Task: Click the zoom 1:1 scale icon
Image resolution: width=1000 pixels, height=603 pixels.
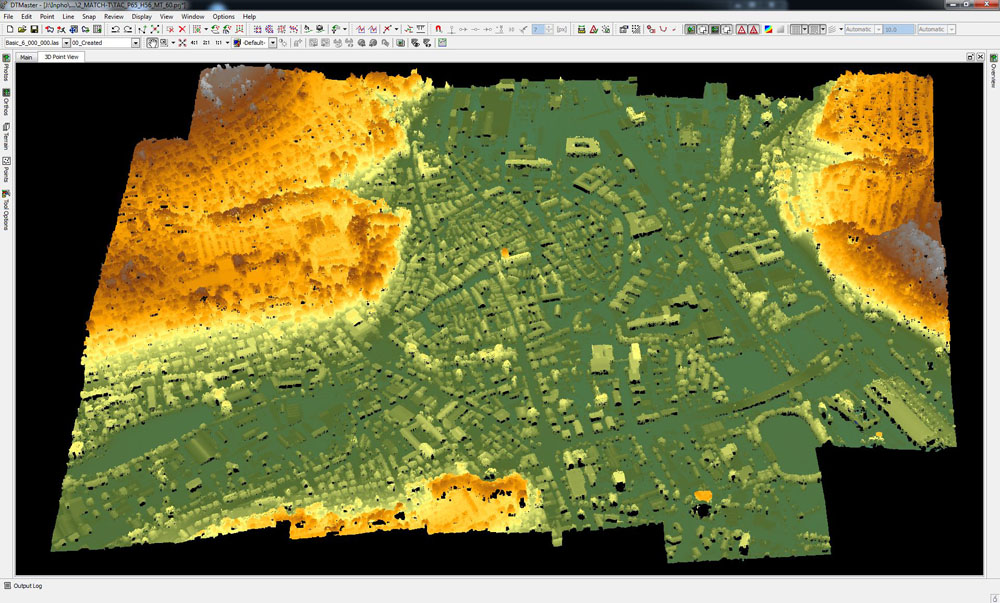Action: [x=219, y=43]
